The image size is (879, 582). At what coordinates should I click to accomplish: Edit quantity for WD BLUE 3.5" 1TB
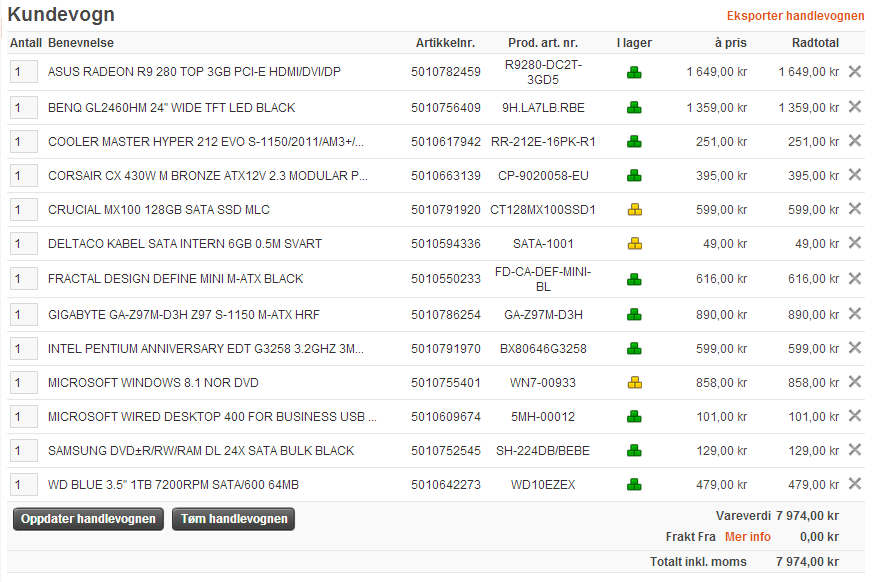[24, 484]
